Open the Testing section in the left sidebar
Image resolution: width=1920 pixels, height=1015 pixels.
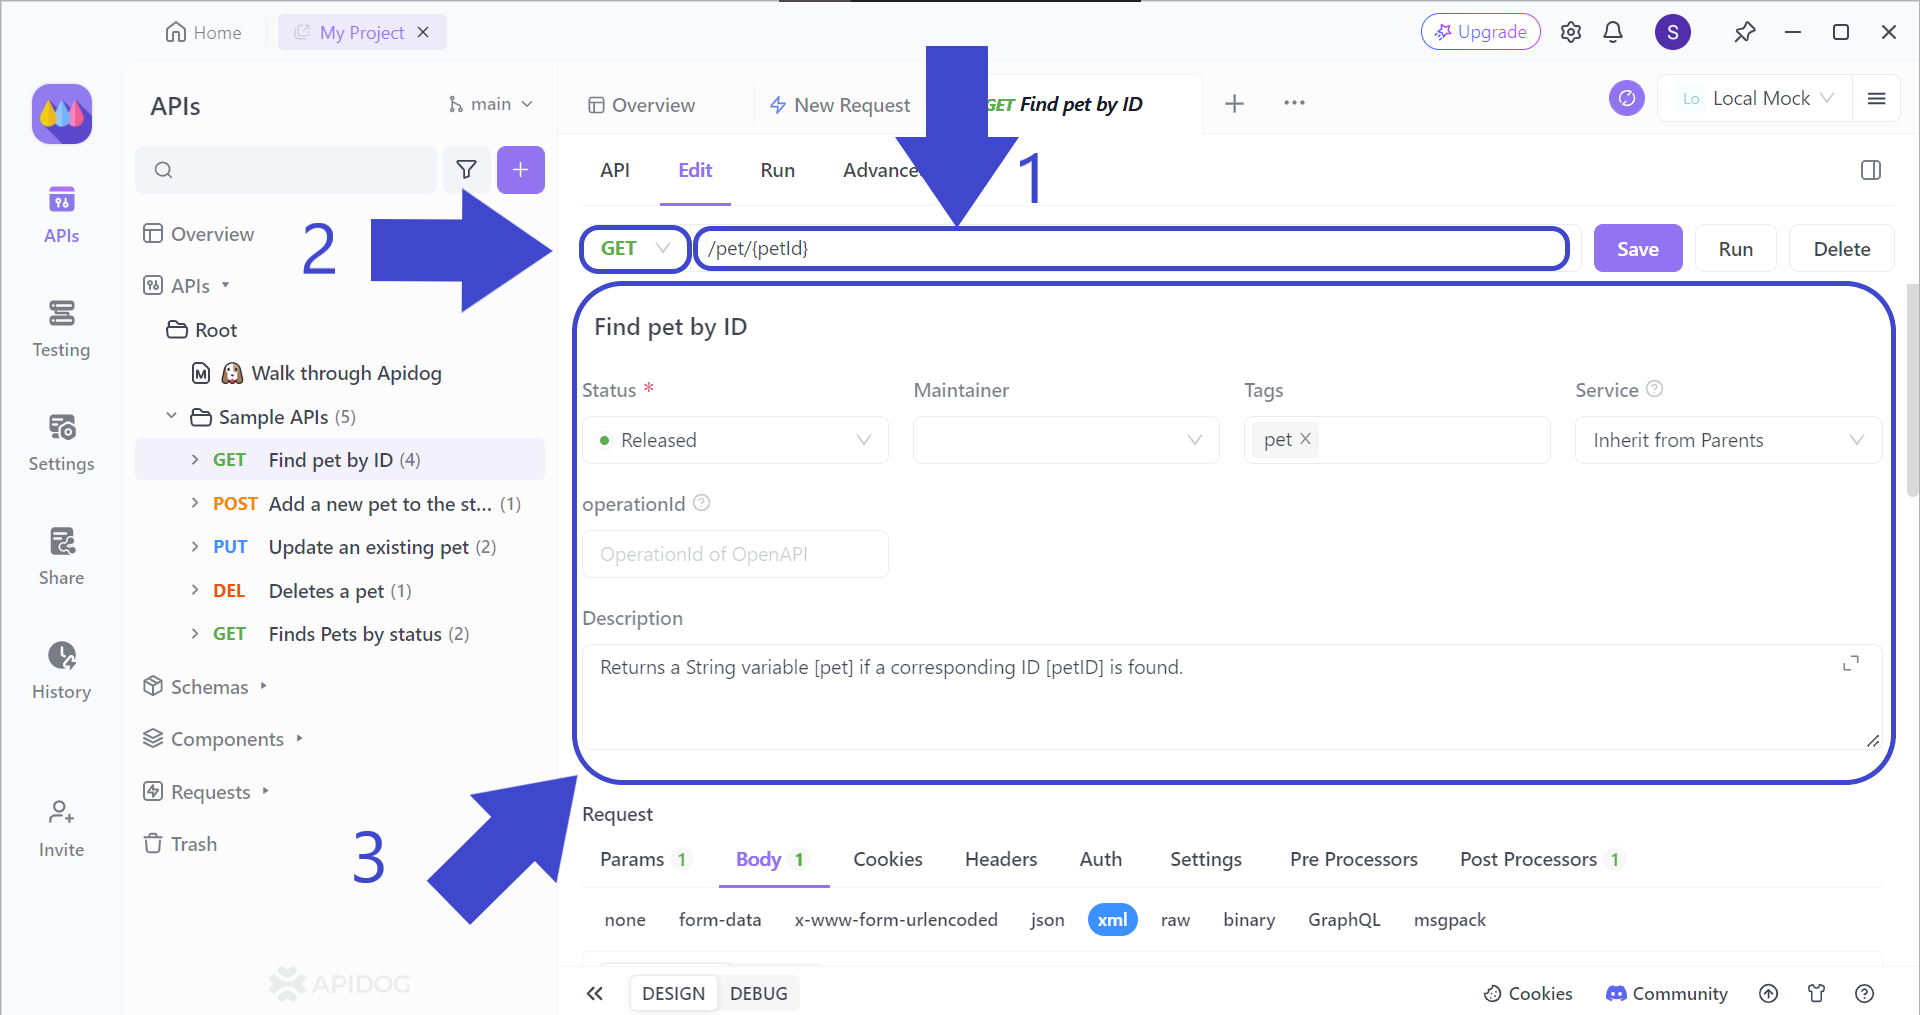61,330
